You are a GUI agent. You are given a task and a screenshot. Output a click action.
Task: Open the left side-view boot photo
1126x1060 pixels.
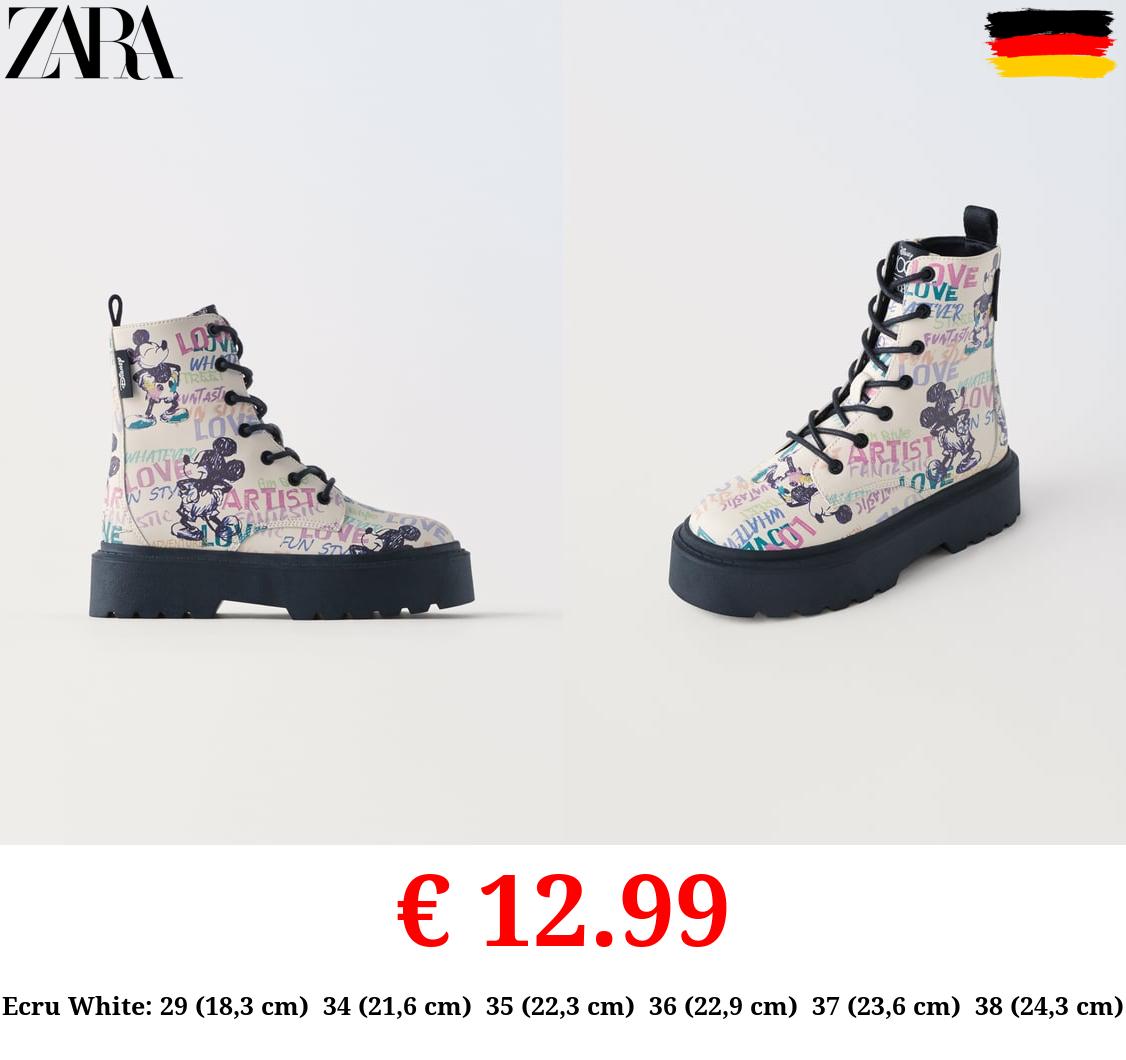(x=282, y=456)
